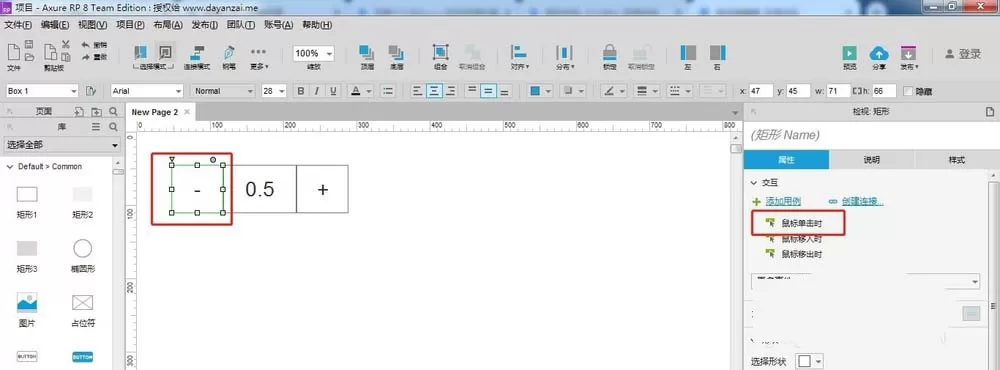Viewport: 1000px width, 370px height.
Task: Click the 添加用例 (add case) link
Action: 783,201
